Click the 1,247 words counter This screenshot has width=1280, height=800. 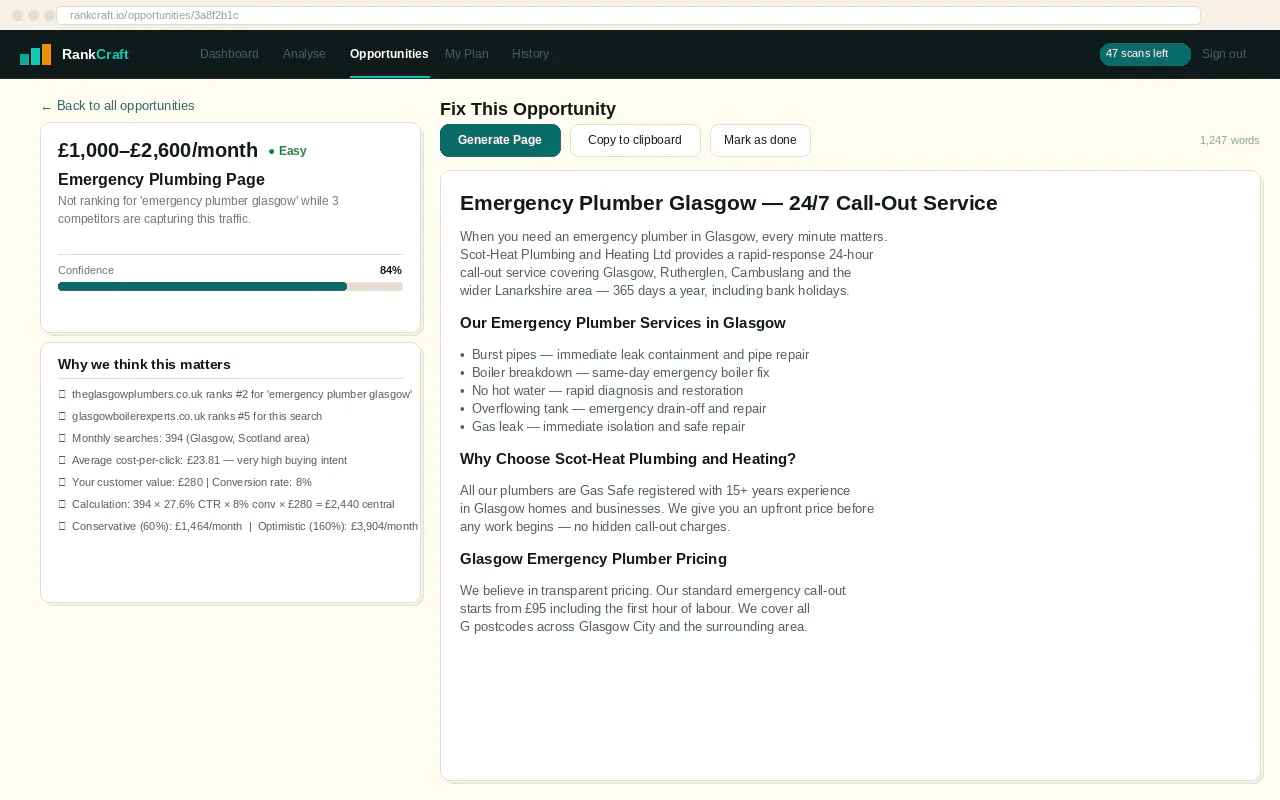point(1229,140)
